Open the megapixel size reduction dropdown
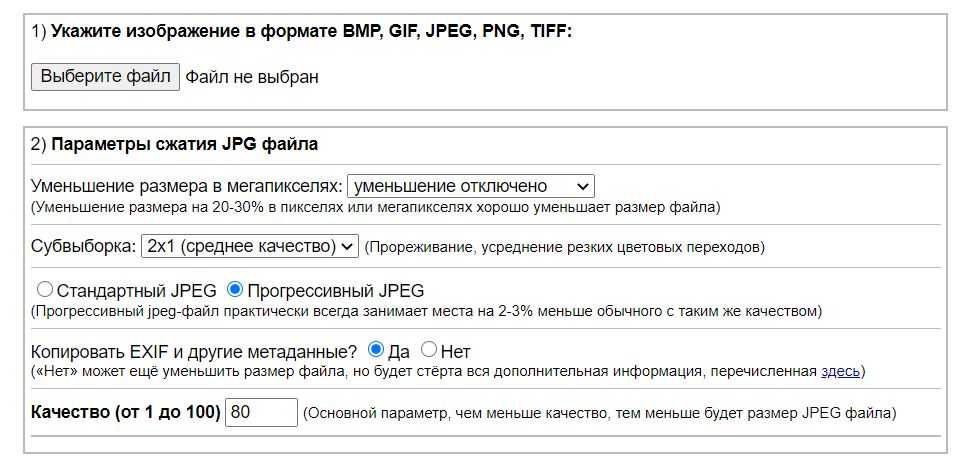Viewport: 970px width, 462px height. [x=470, y=186]
